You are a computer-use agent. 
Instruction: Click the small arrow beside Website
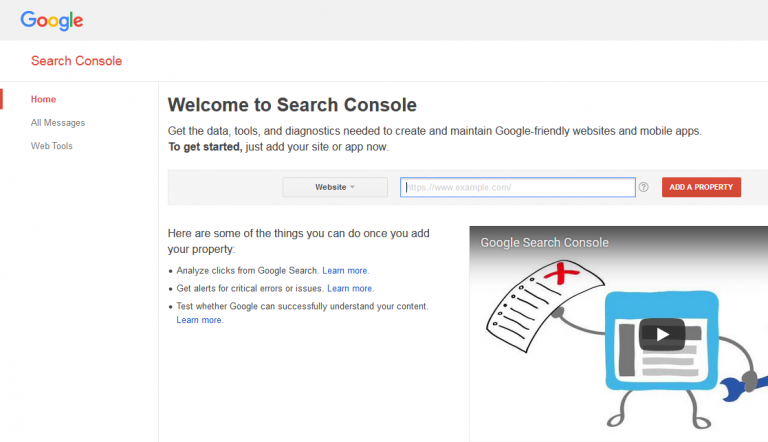(353, 187)
